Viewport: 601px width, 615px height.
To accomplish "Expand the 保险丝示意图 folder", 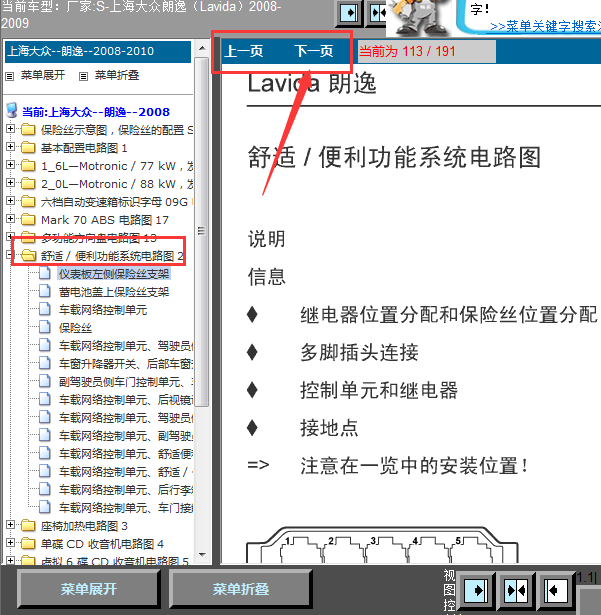I will pyautogui.click(x=11, y=128).
